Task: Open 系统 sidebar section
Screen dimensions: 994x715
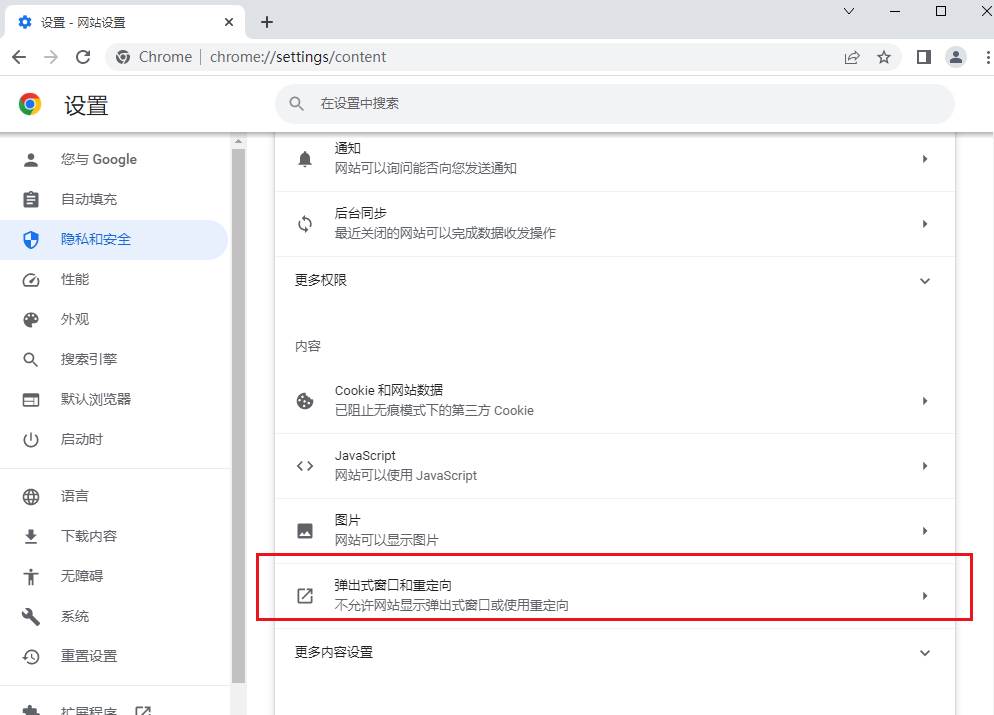Action: [x=114, y=616]
